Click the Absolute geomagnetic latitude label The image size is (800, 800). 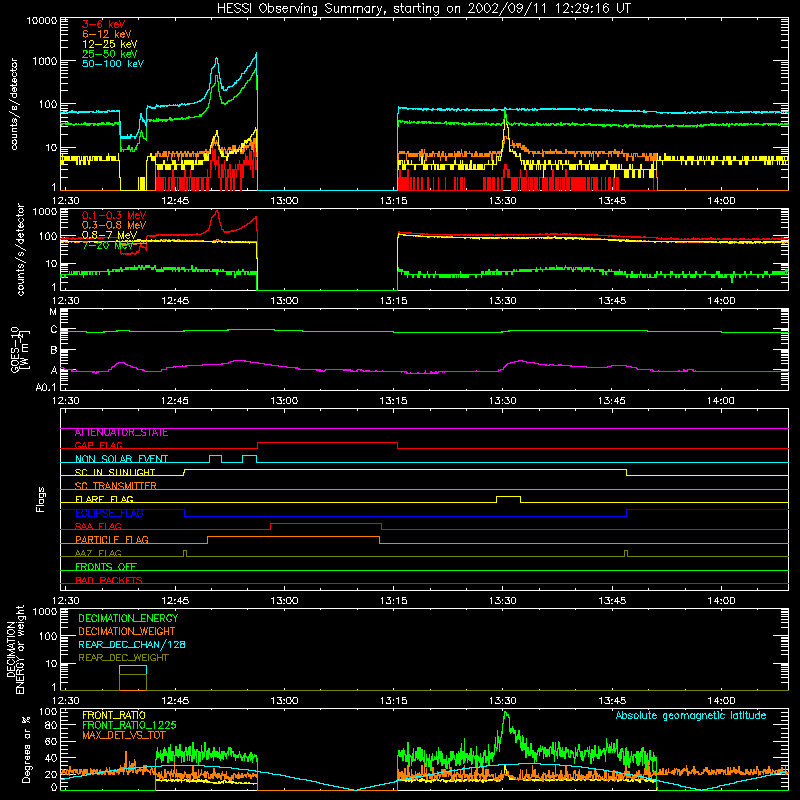691,715
